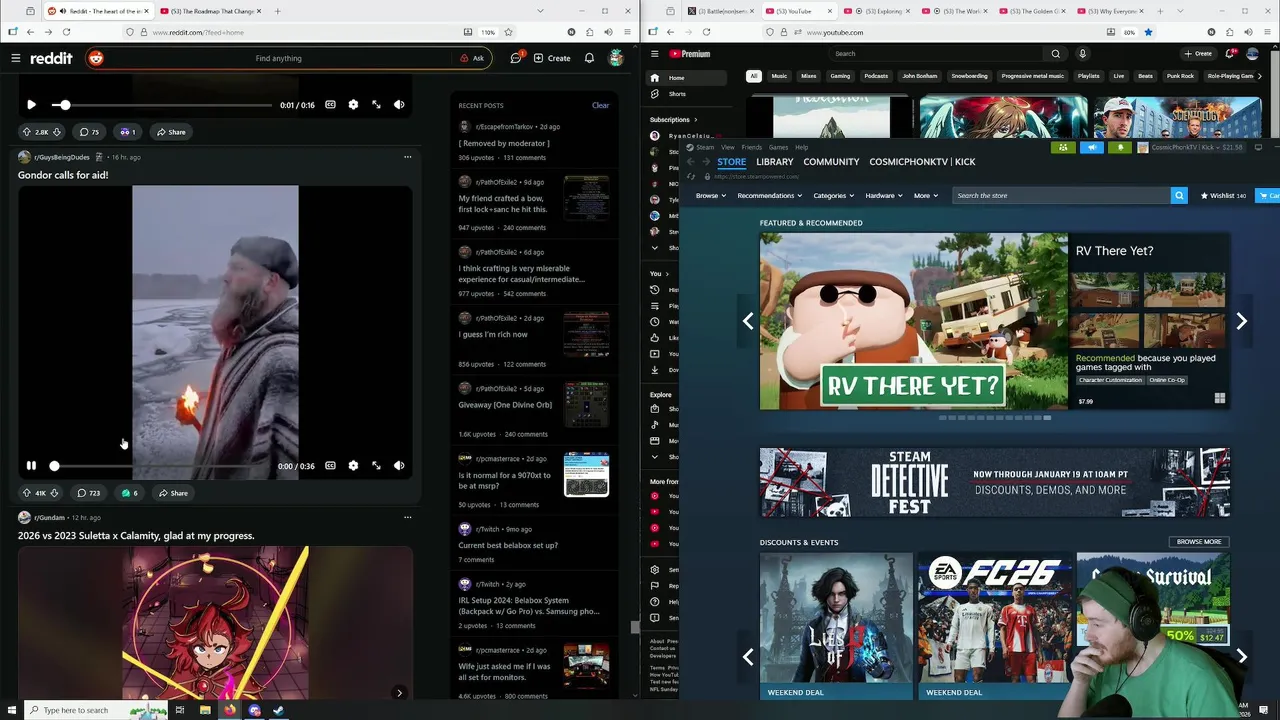The image size is (1280, 720).
Task: Expand the Steam Recommendations dropdown
Action: (x=770, y=196)
